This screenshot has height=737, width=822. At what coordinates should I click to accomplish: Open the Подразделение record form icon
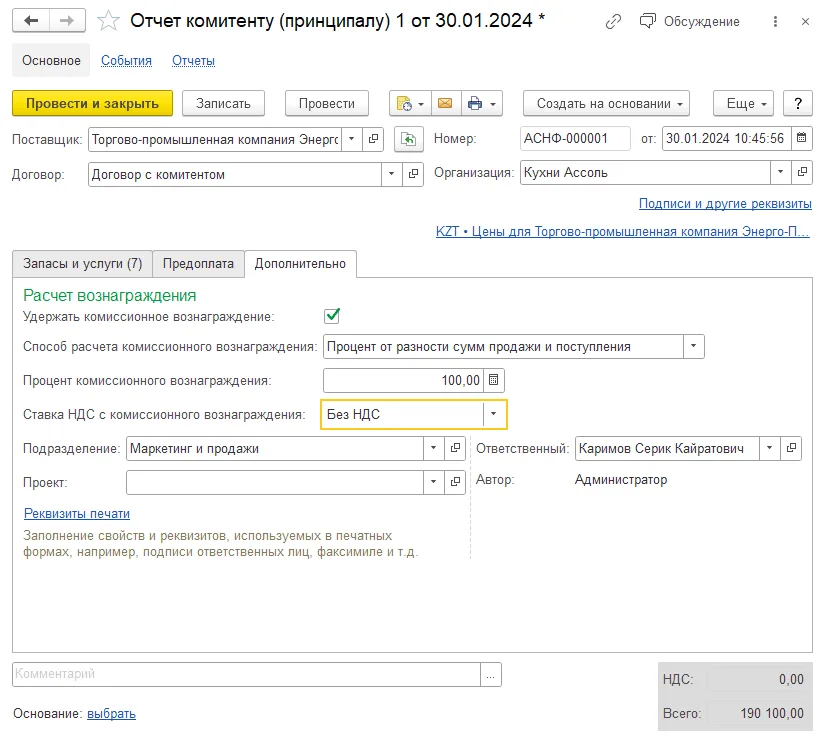(455, 448)
